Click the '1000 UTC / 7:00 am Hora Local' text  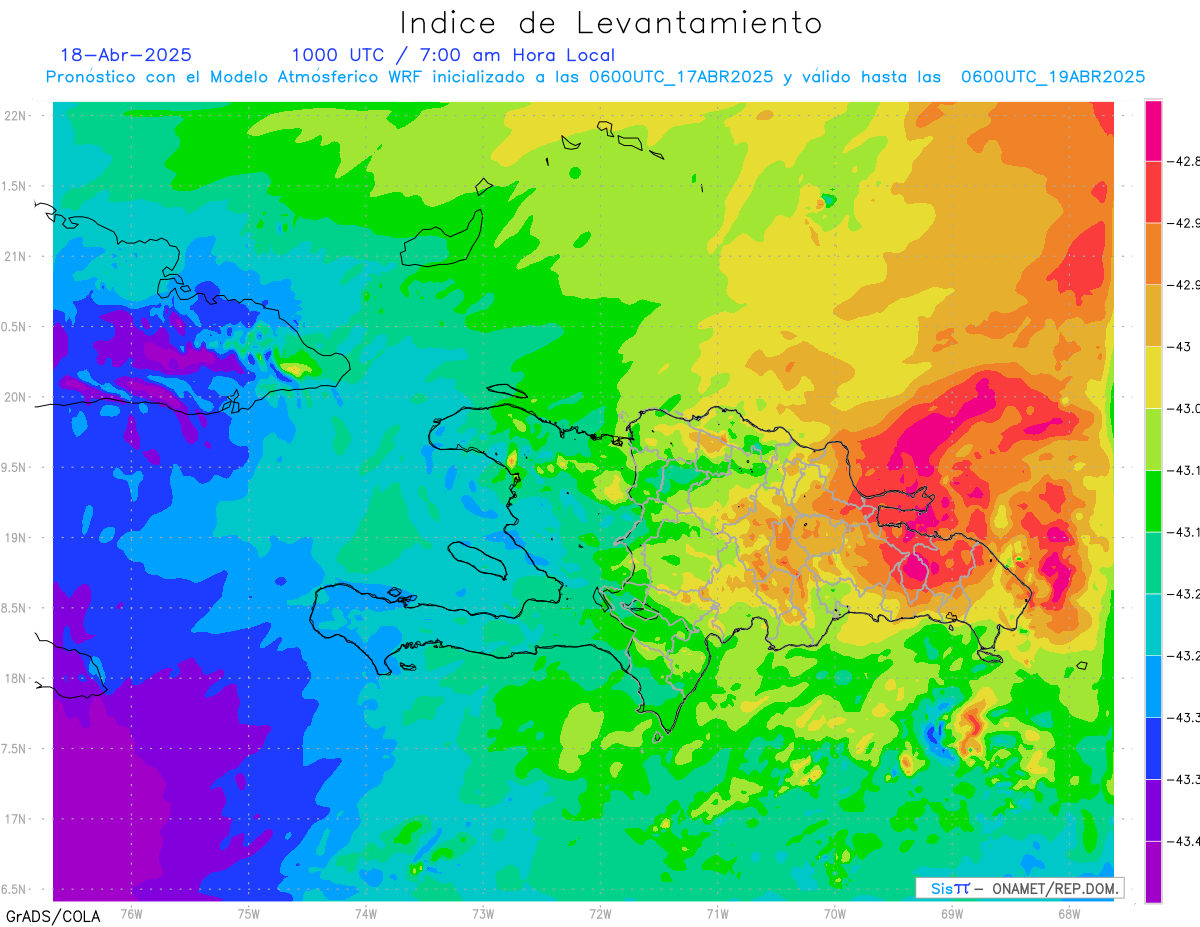pos(453,55)
